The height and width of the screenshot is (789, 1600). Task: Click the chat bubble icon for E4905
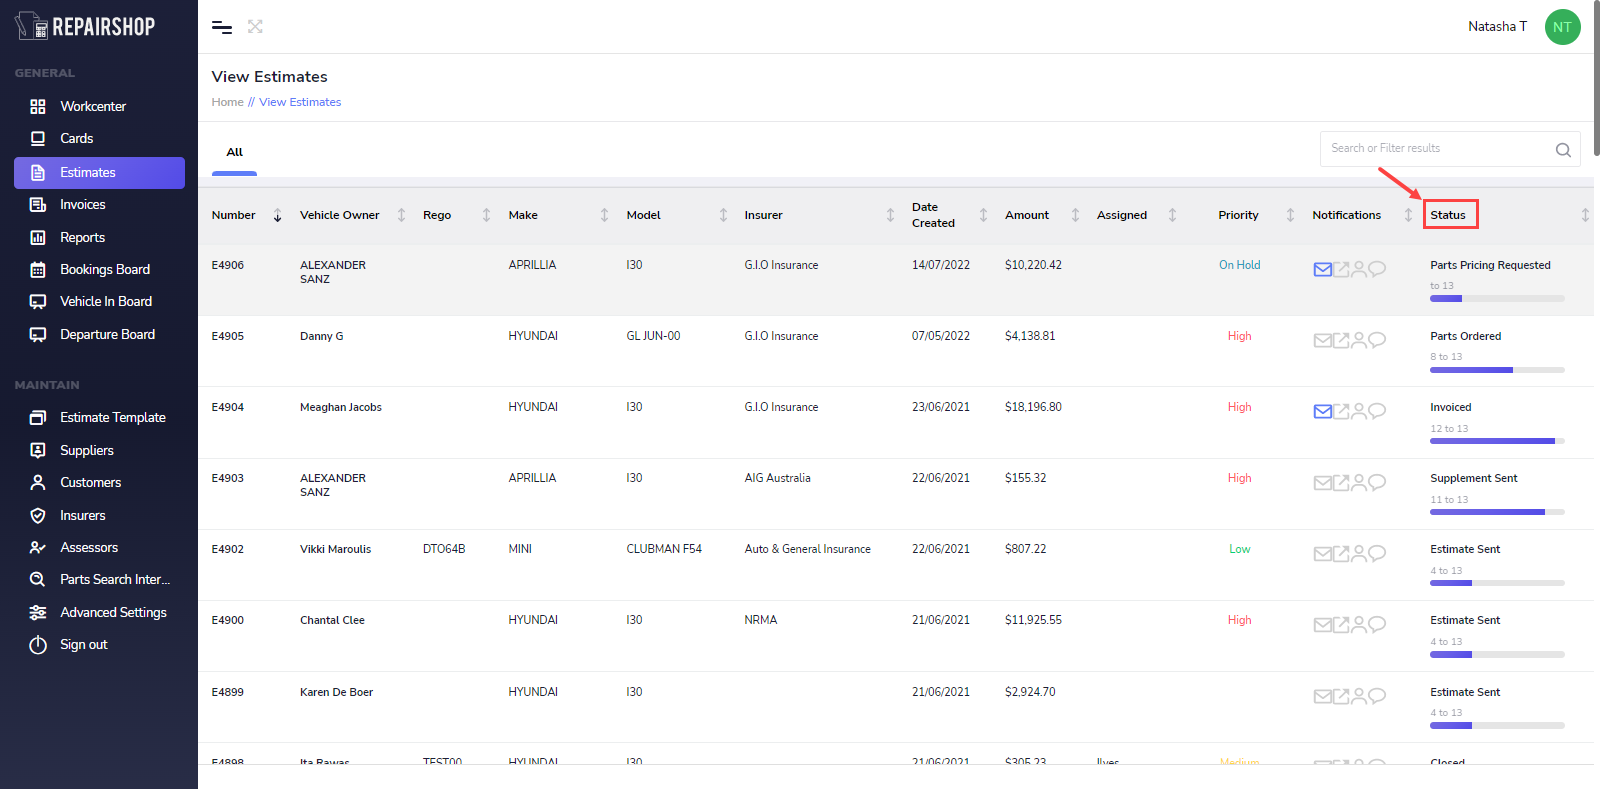tap(1377, 340)
